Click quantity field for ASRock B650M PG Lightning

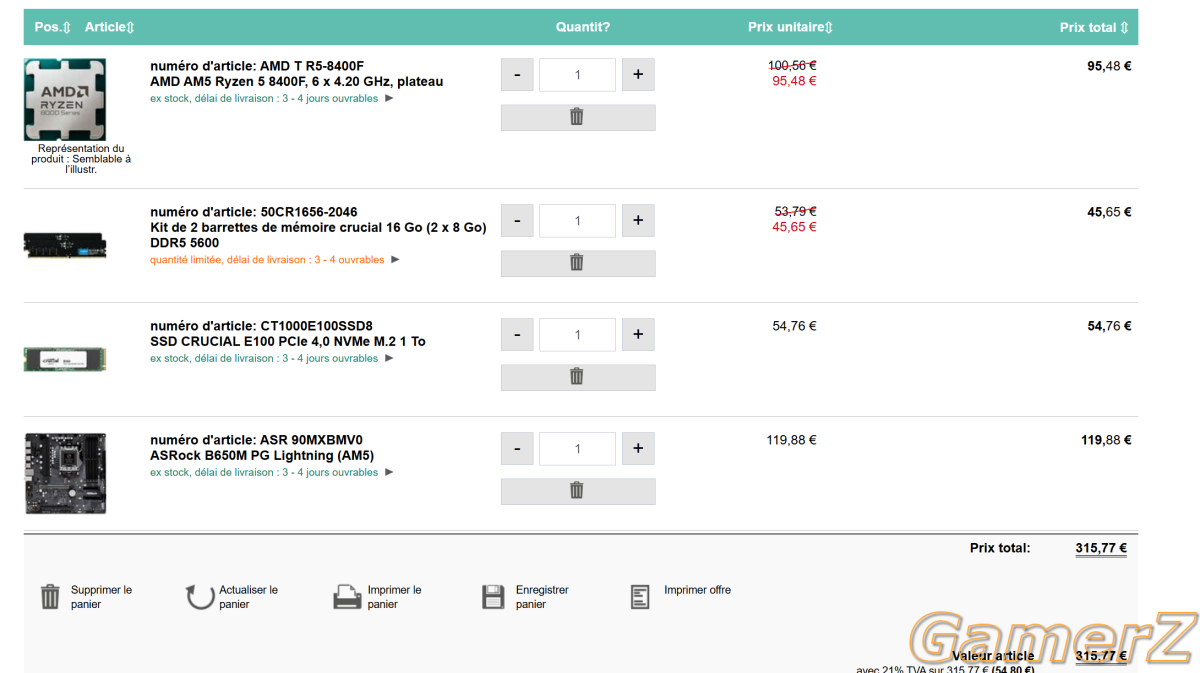(x=577, y=449)
